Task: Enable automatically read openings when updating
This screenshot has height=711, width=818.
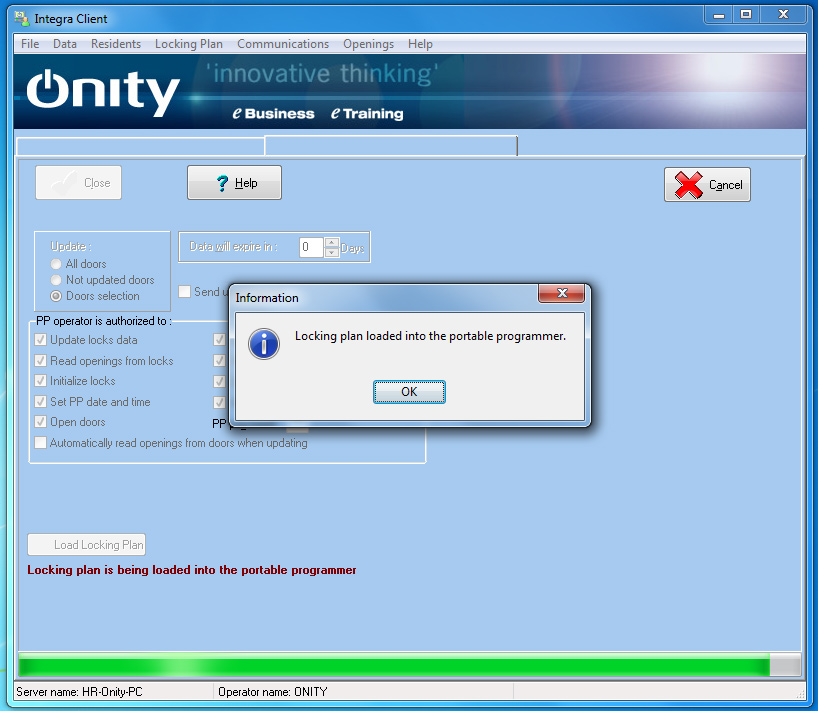Action: (x=41, y=443)
